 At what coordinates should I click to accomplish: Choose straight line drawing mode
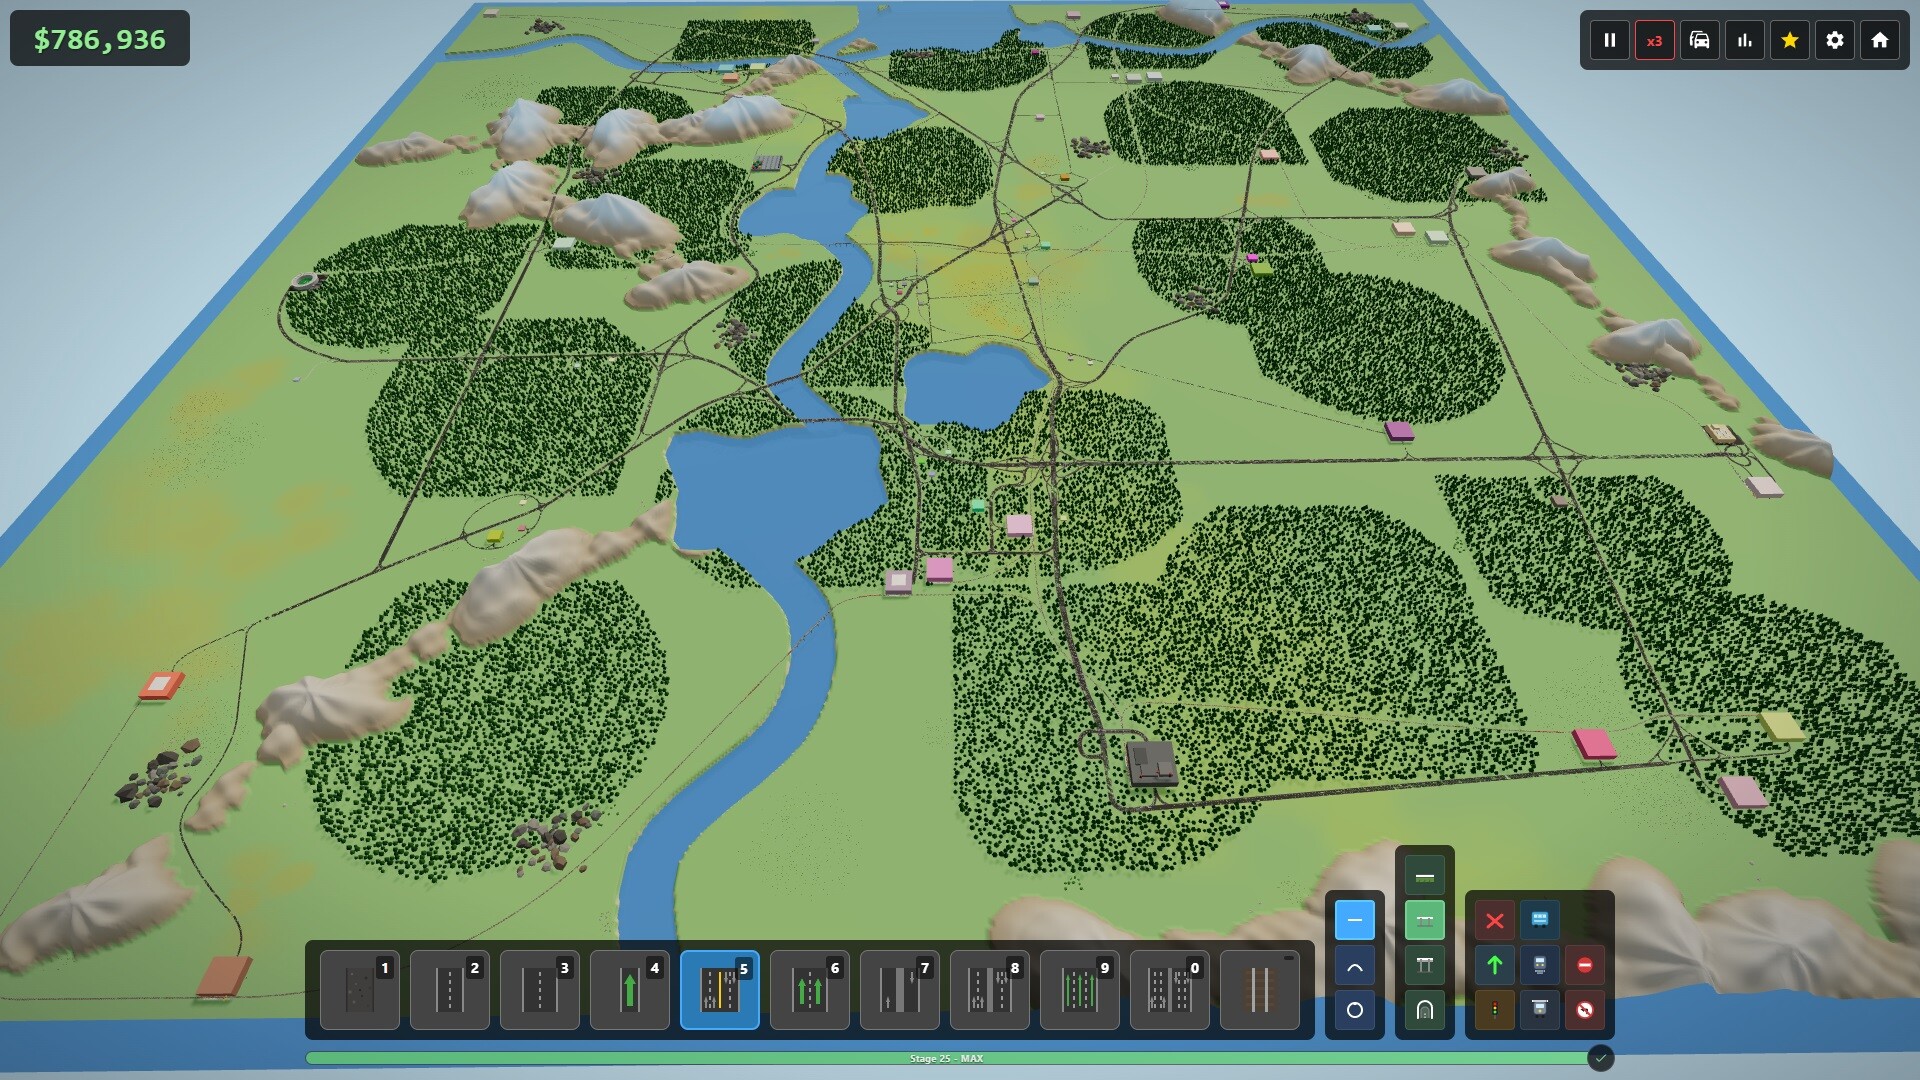(x=1355, y=920)
